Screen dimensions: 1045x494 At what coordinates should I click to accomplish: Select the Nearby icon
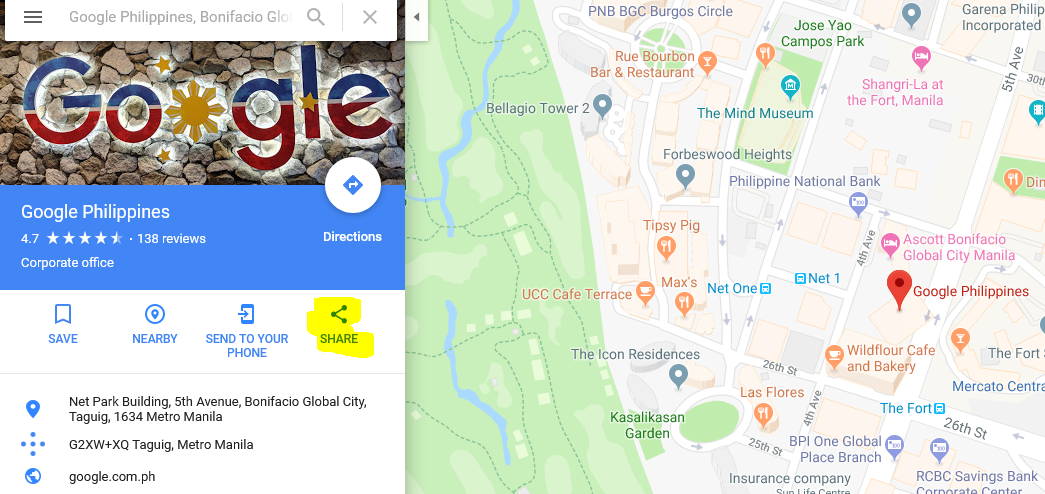point(155,314)
